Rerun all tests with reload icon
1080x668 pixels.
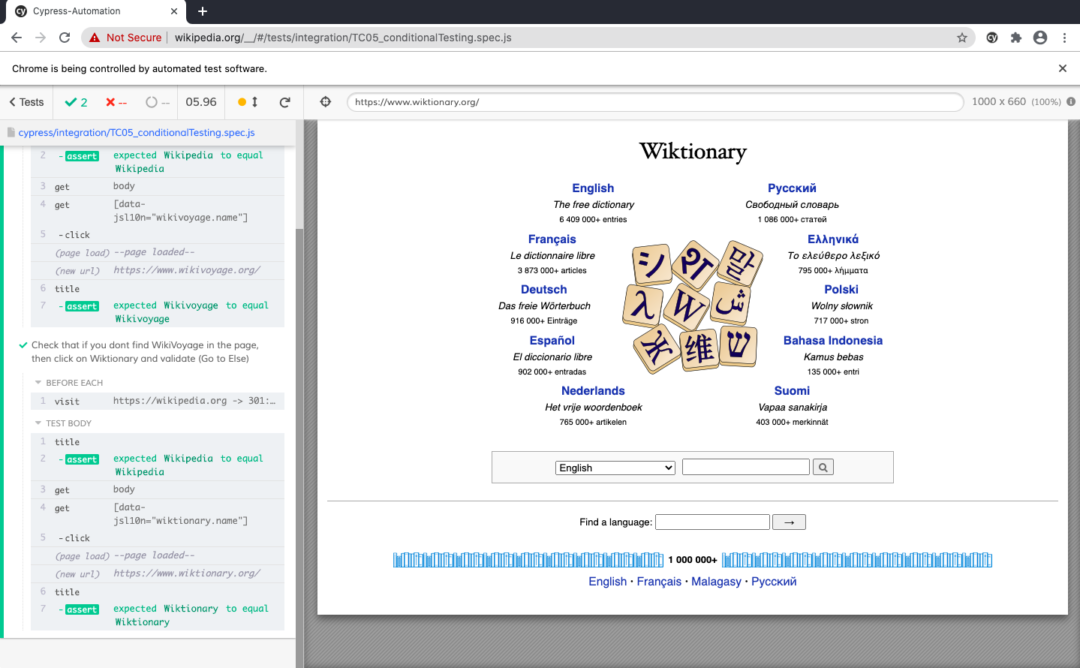[284, 102]
